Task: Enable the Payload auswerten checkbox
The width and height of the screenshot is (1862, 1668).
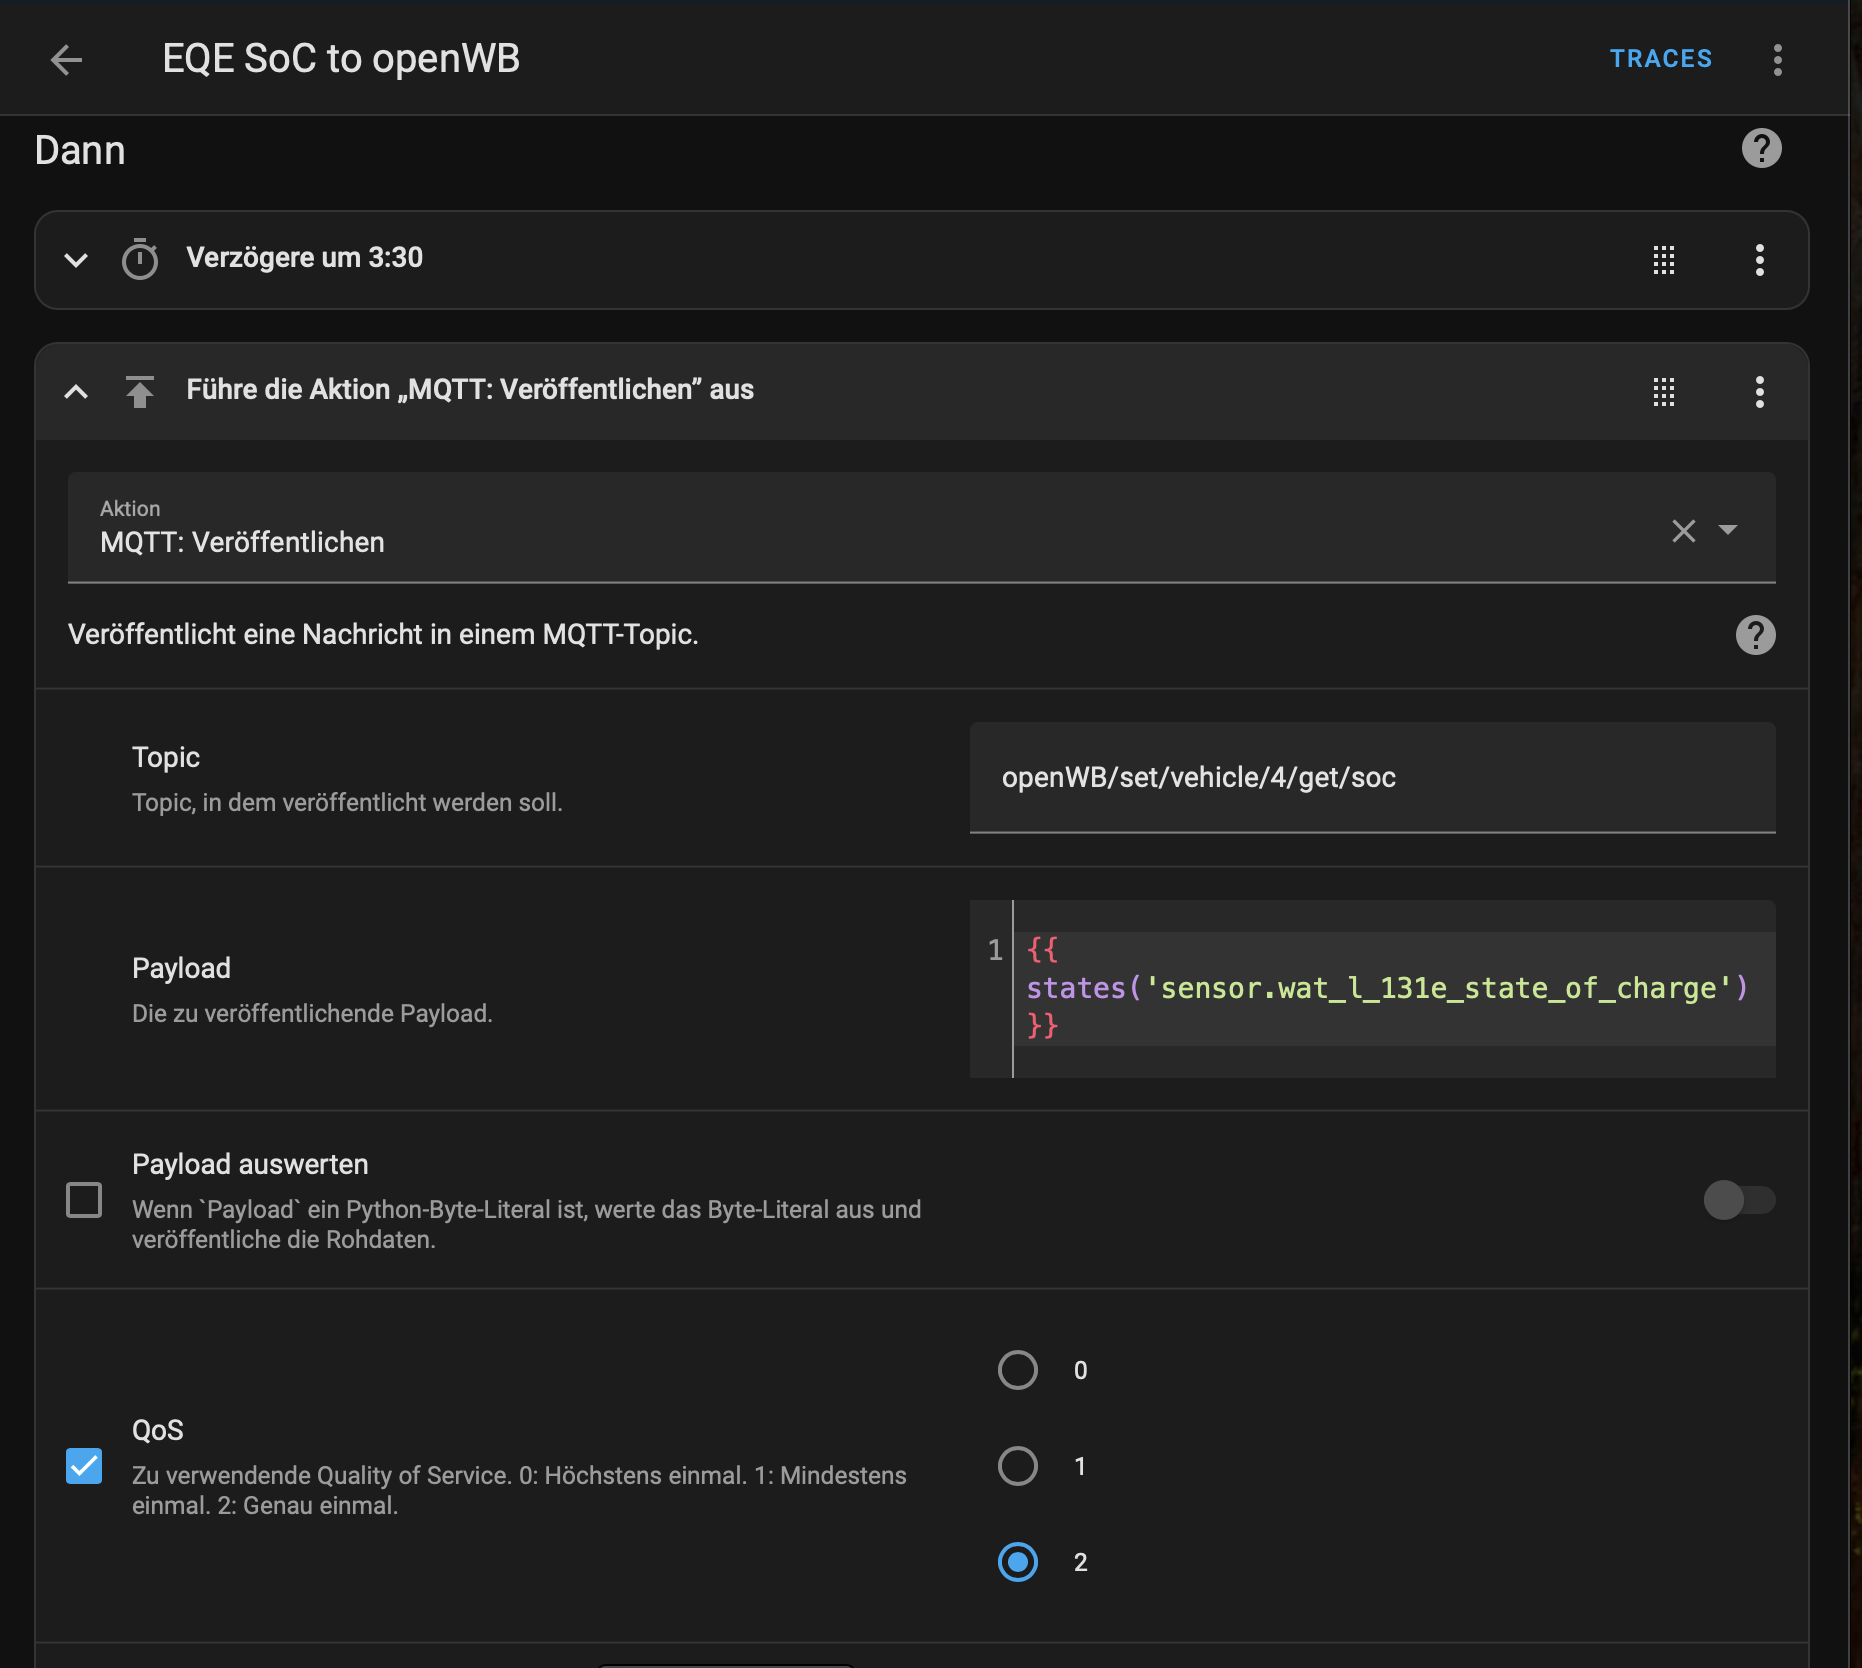Action: coord(84,1200)
